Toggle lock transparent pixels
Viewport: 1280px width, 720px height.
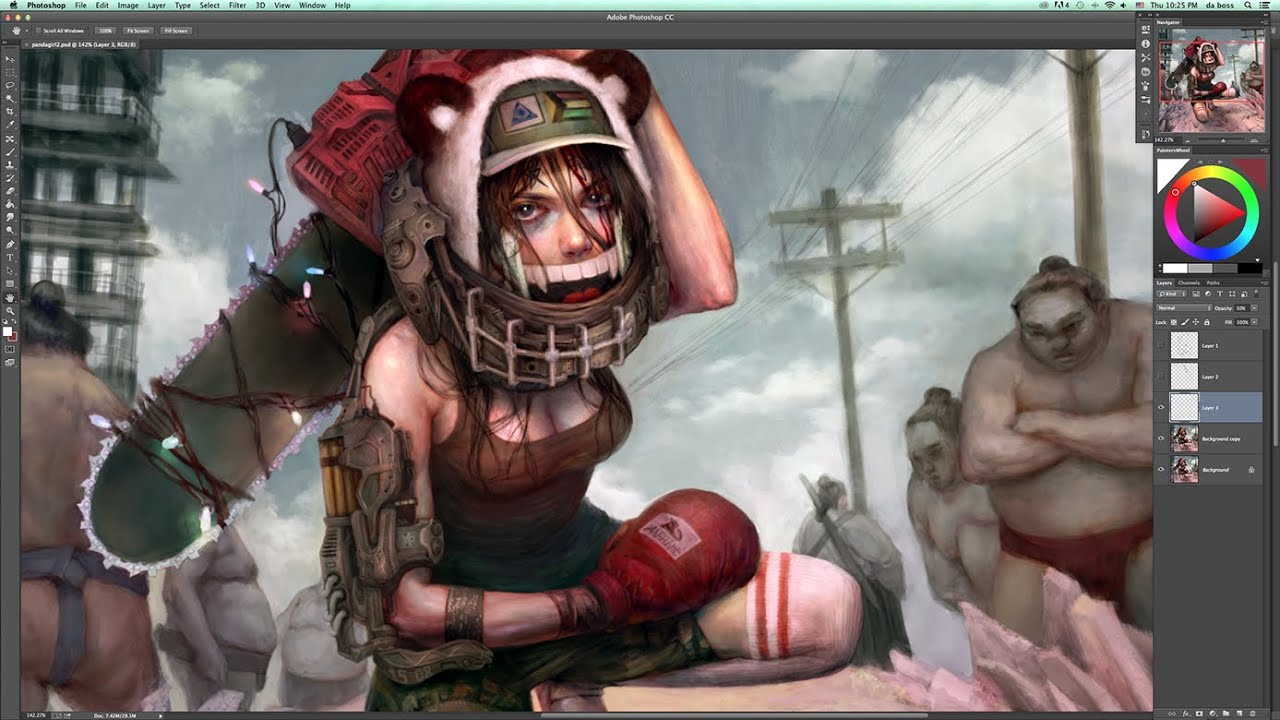pyautogui.click(x=1174, y=322)
